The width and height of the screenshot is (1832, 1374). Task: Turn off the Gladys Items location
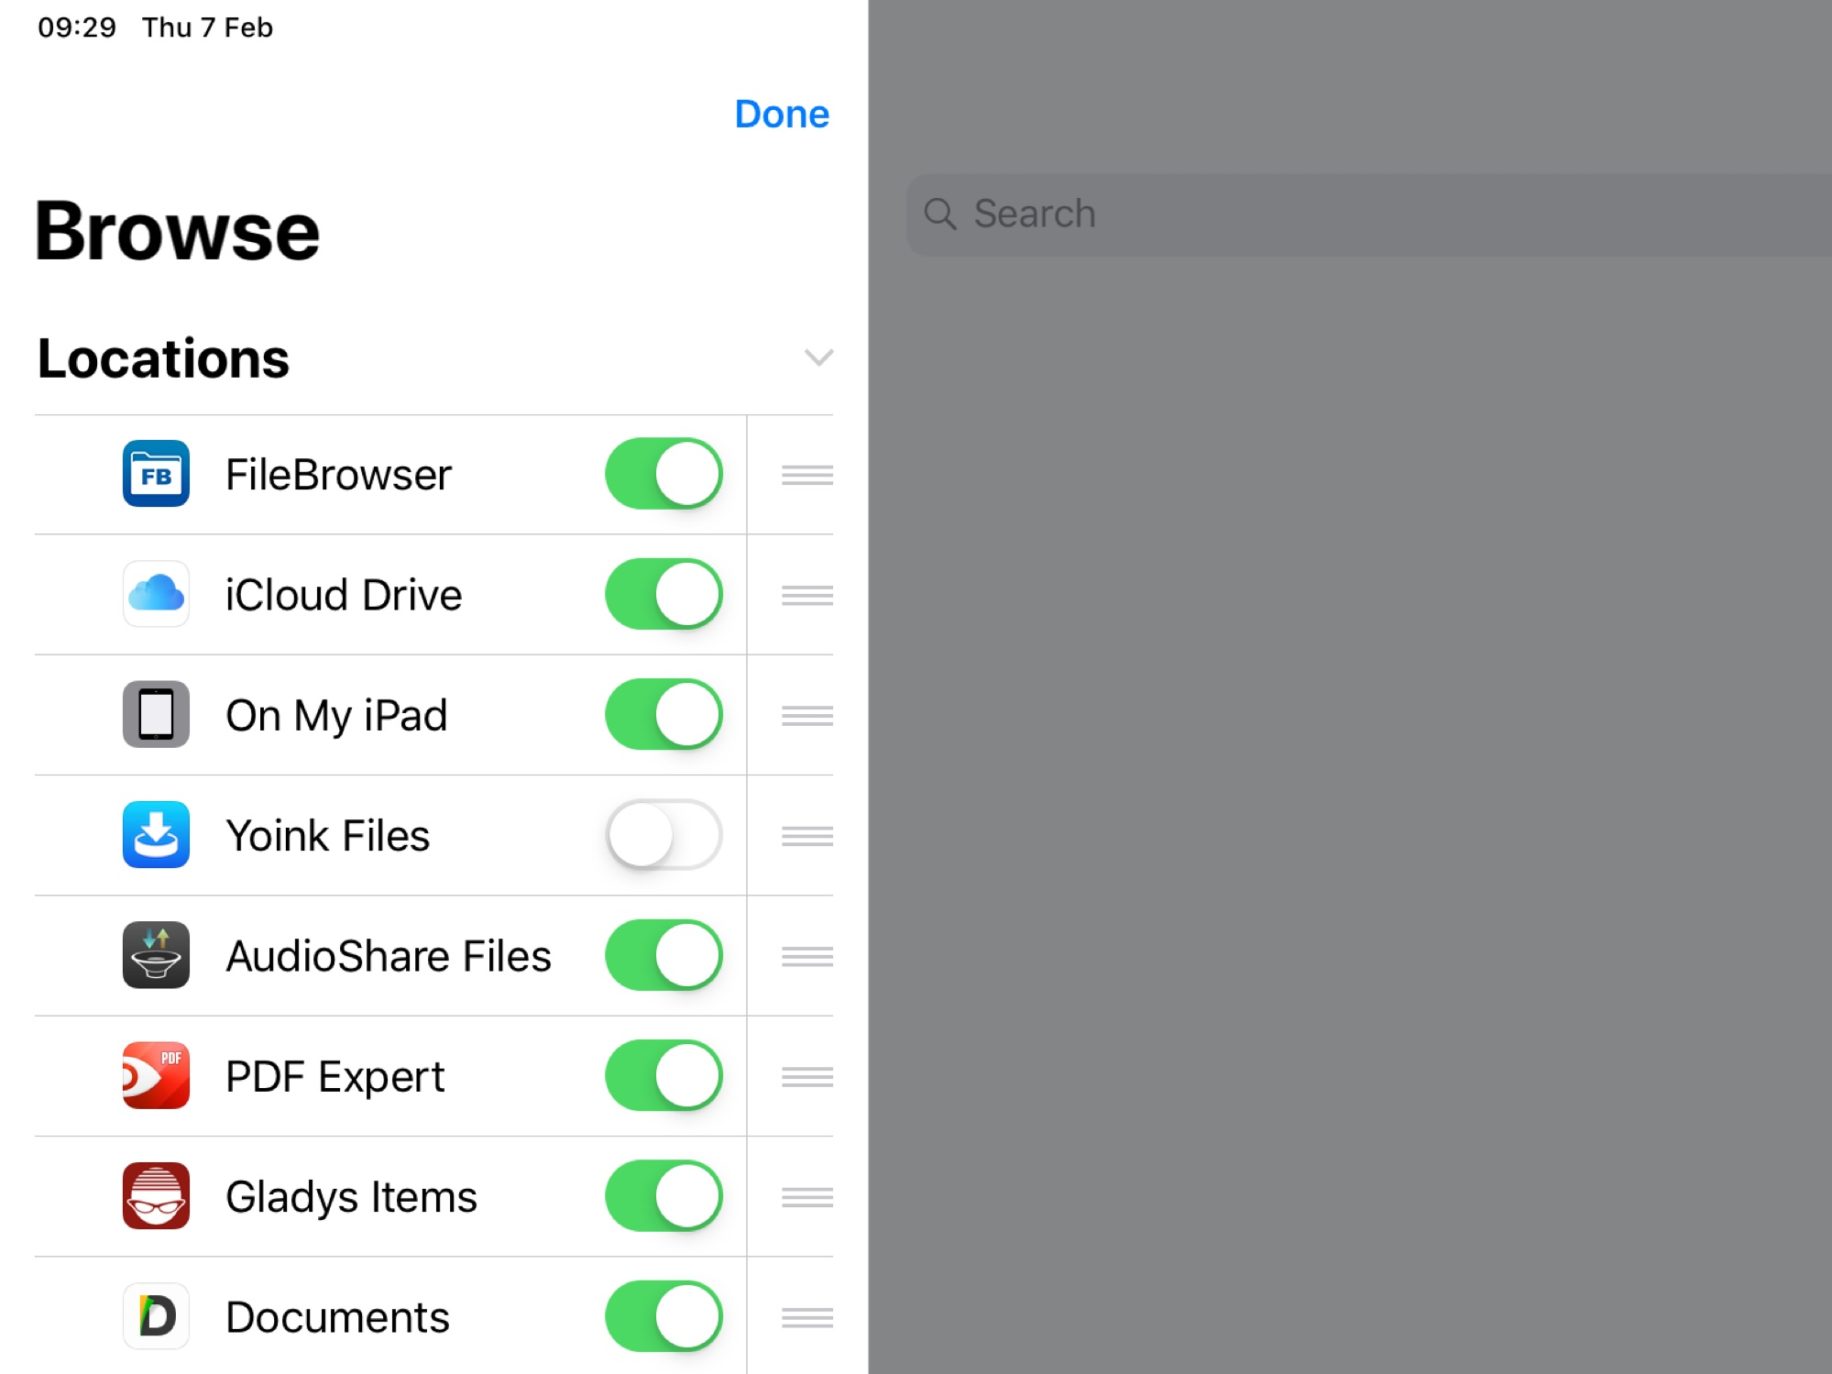coord(663,1196)
